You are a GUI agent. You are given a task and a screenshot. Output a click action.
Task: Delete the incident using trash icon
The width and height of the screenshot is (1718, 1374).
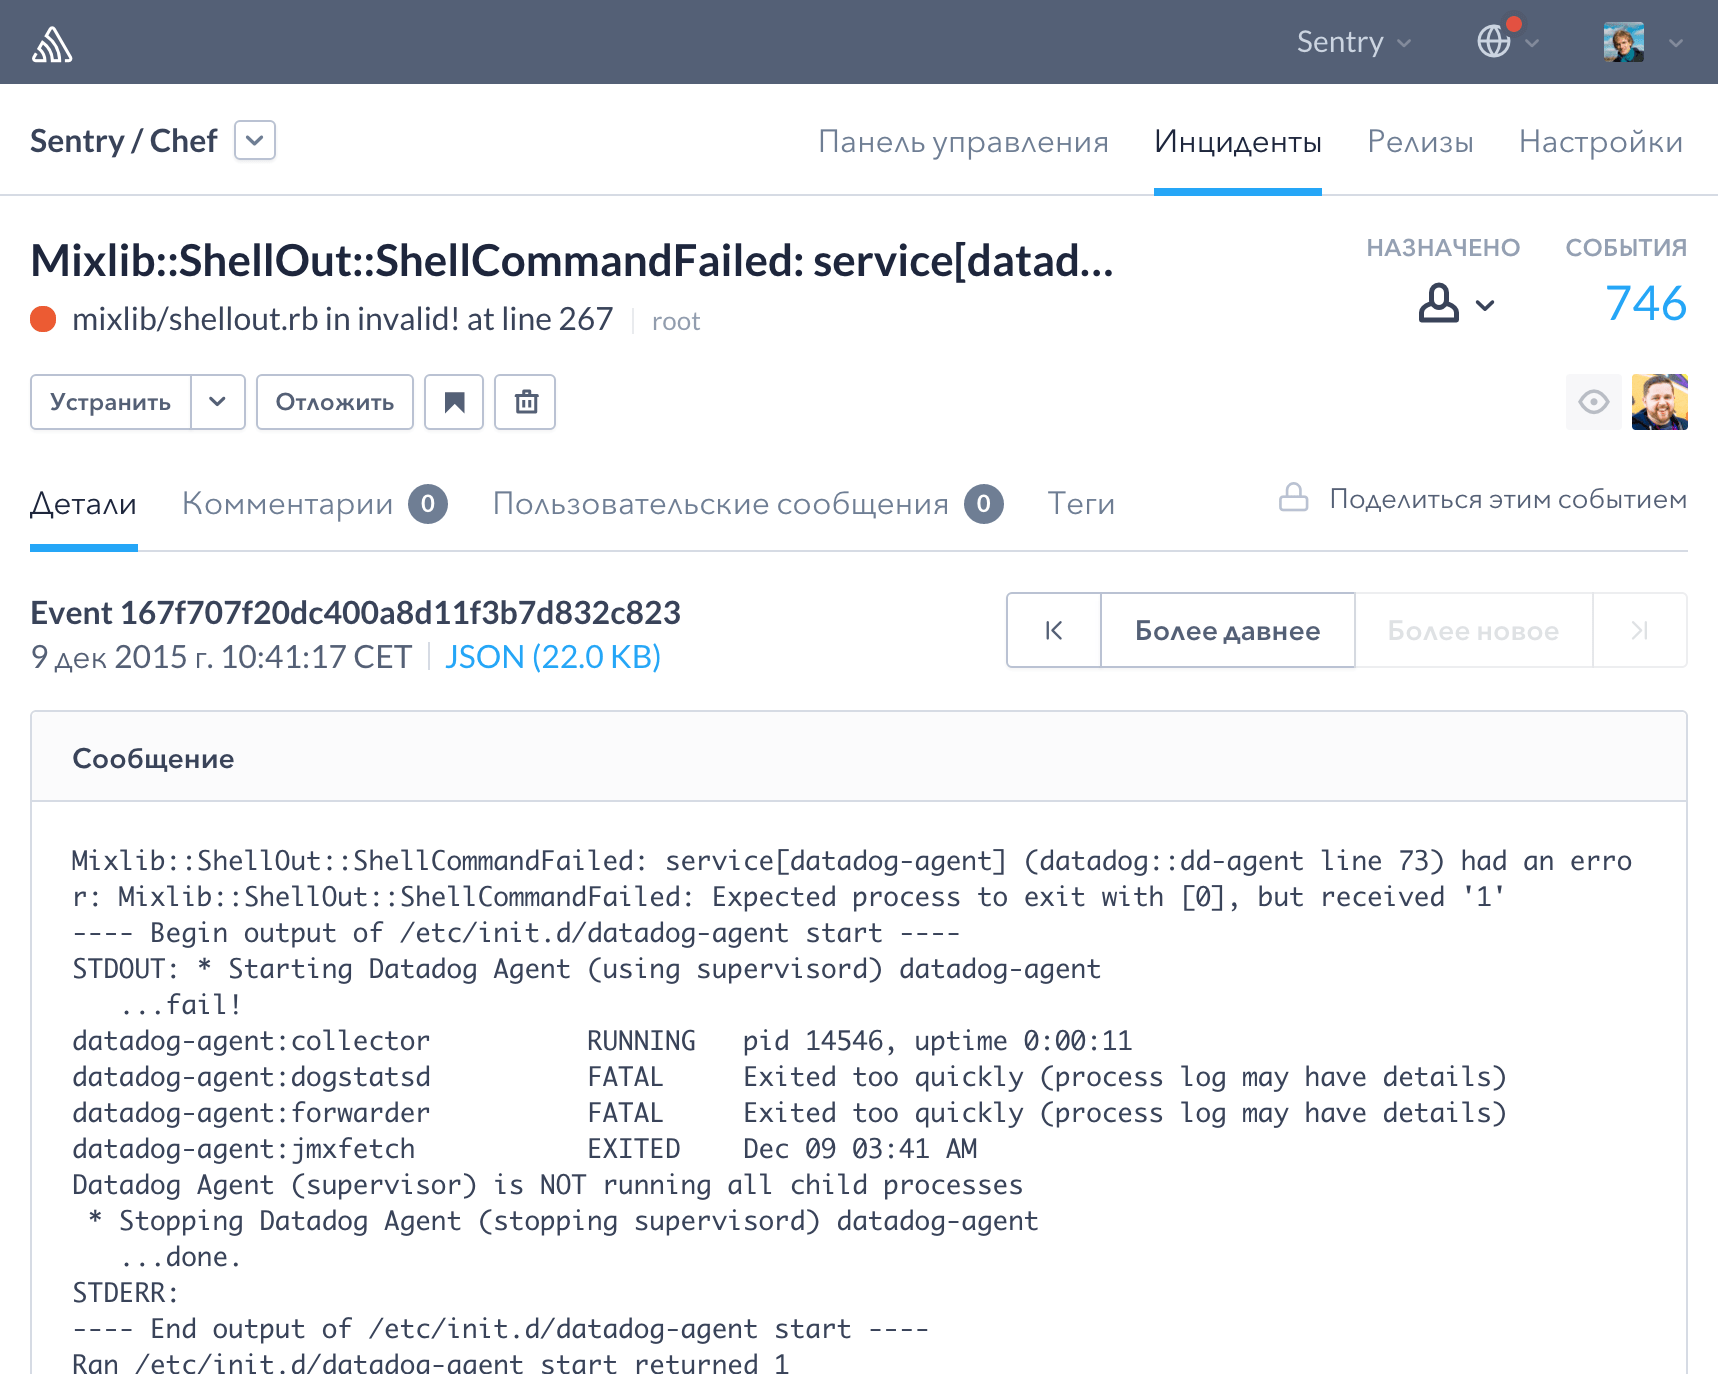526,402
